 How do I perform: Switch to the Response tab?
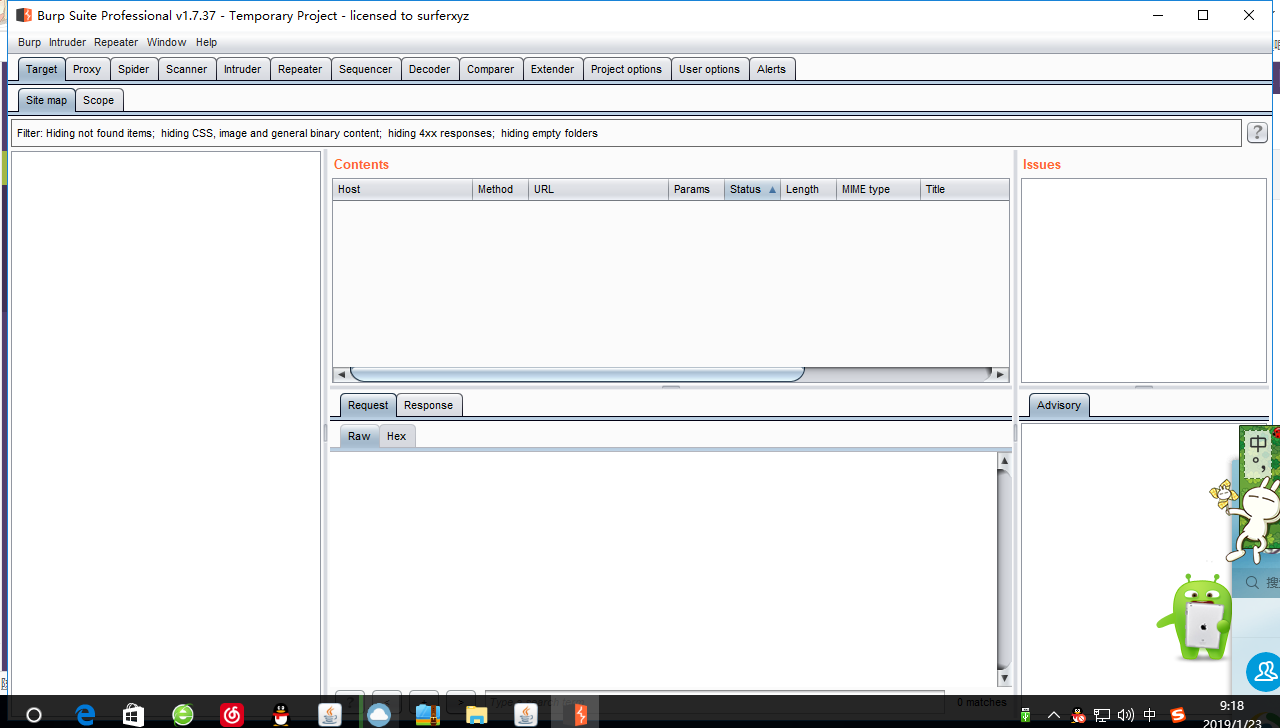(428, 405)
